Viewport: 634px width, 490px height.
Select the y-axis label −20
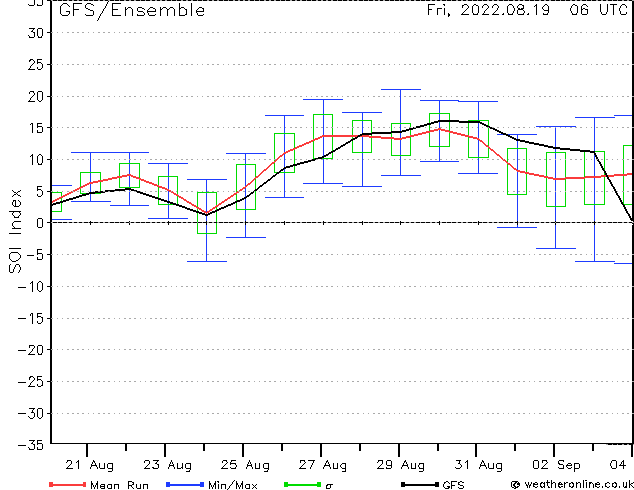(31, 350)
